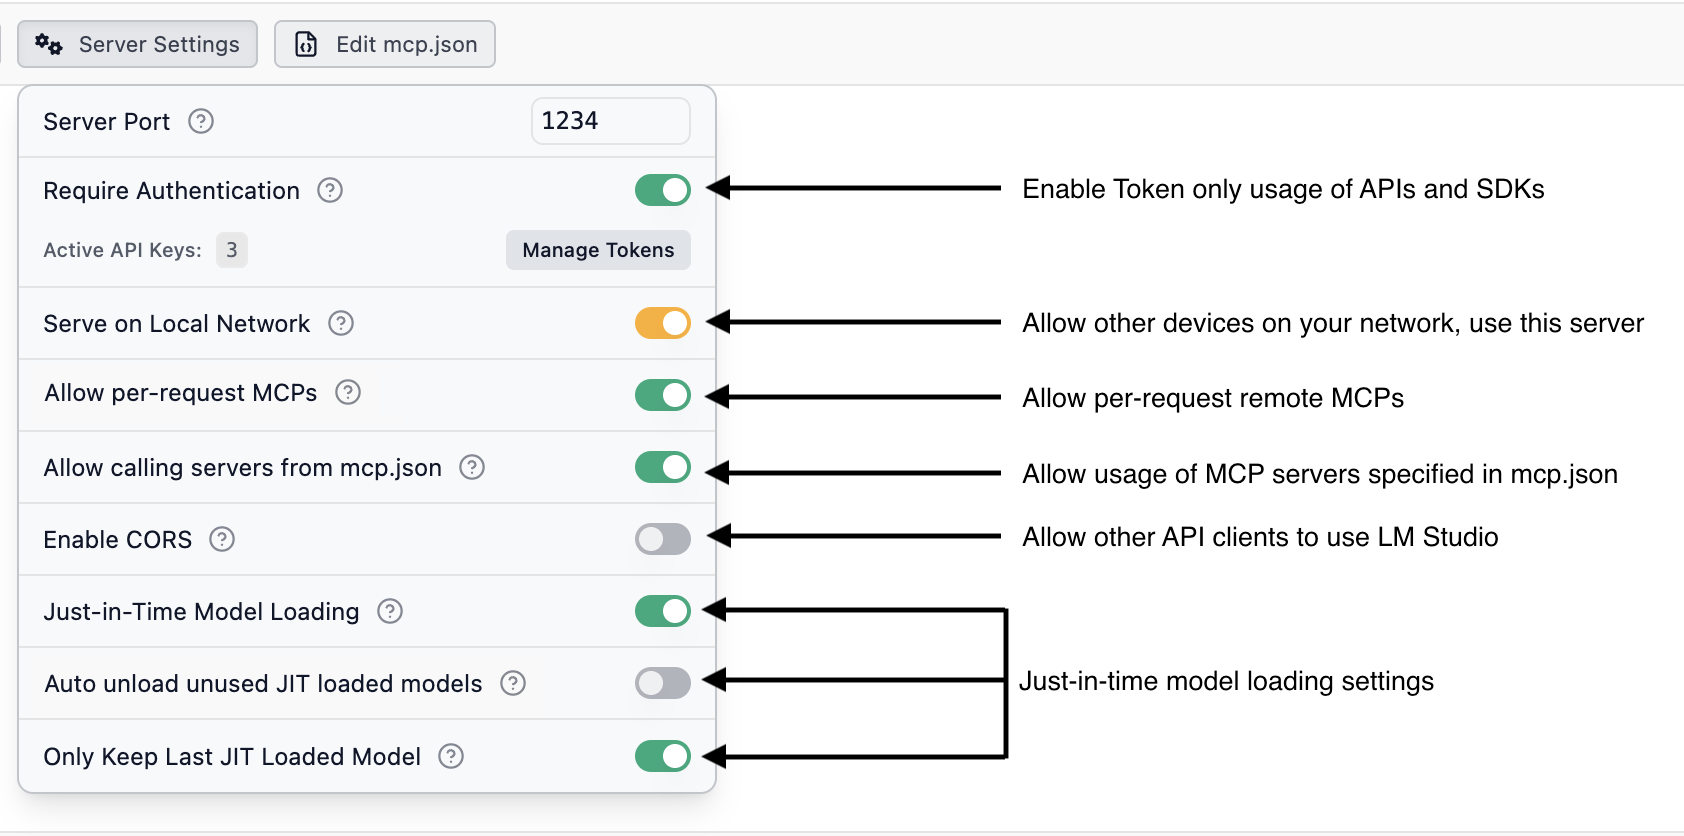The height and width of the screenshot is (836, 1684).
Task: Click the help icon beside Server Port
Action: click(201, 121)
